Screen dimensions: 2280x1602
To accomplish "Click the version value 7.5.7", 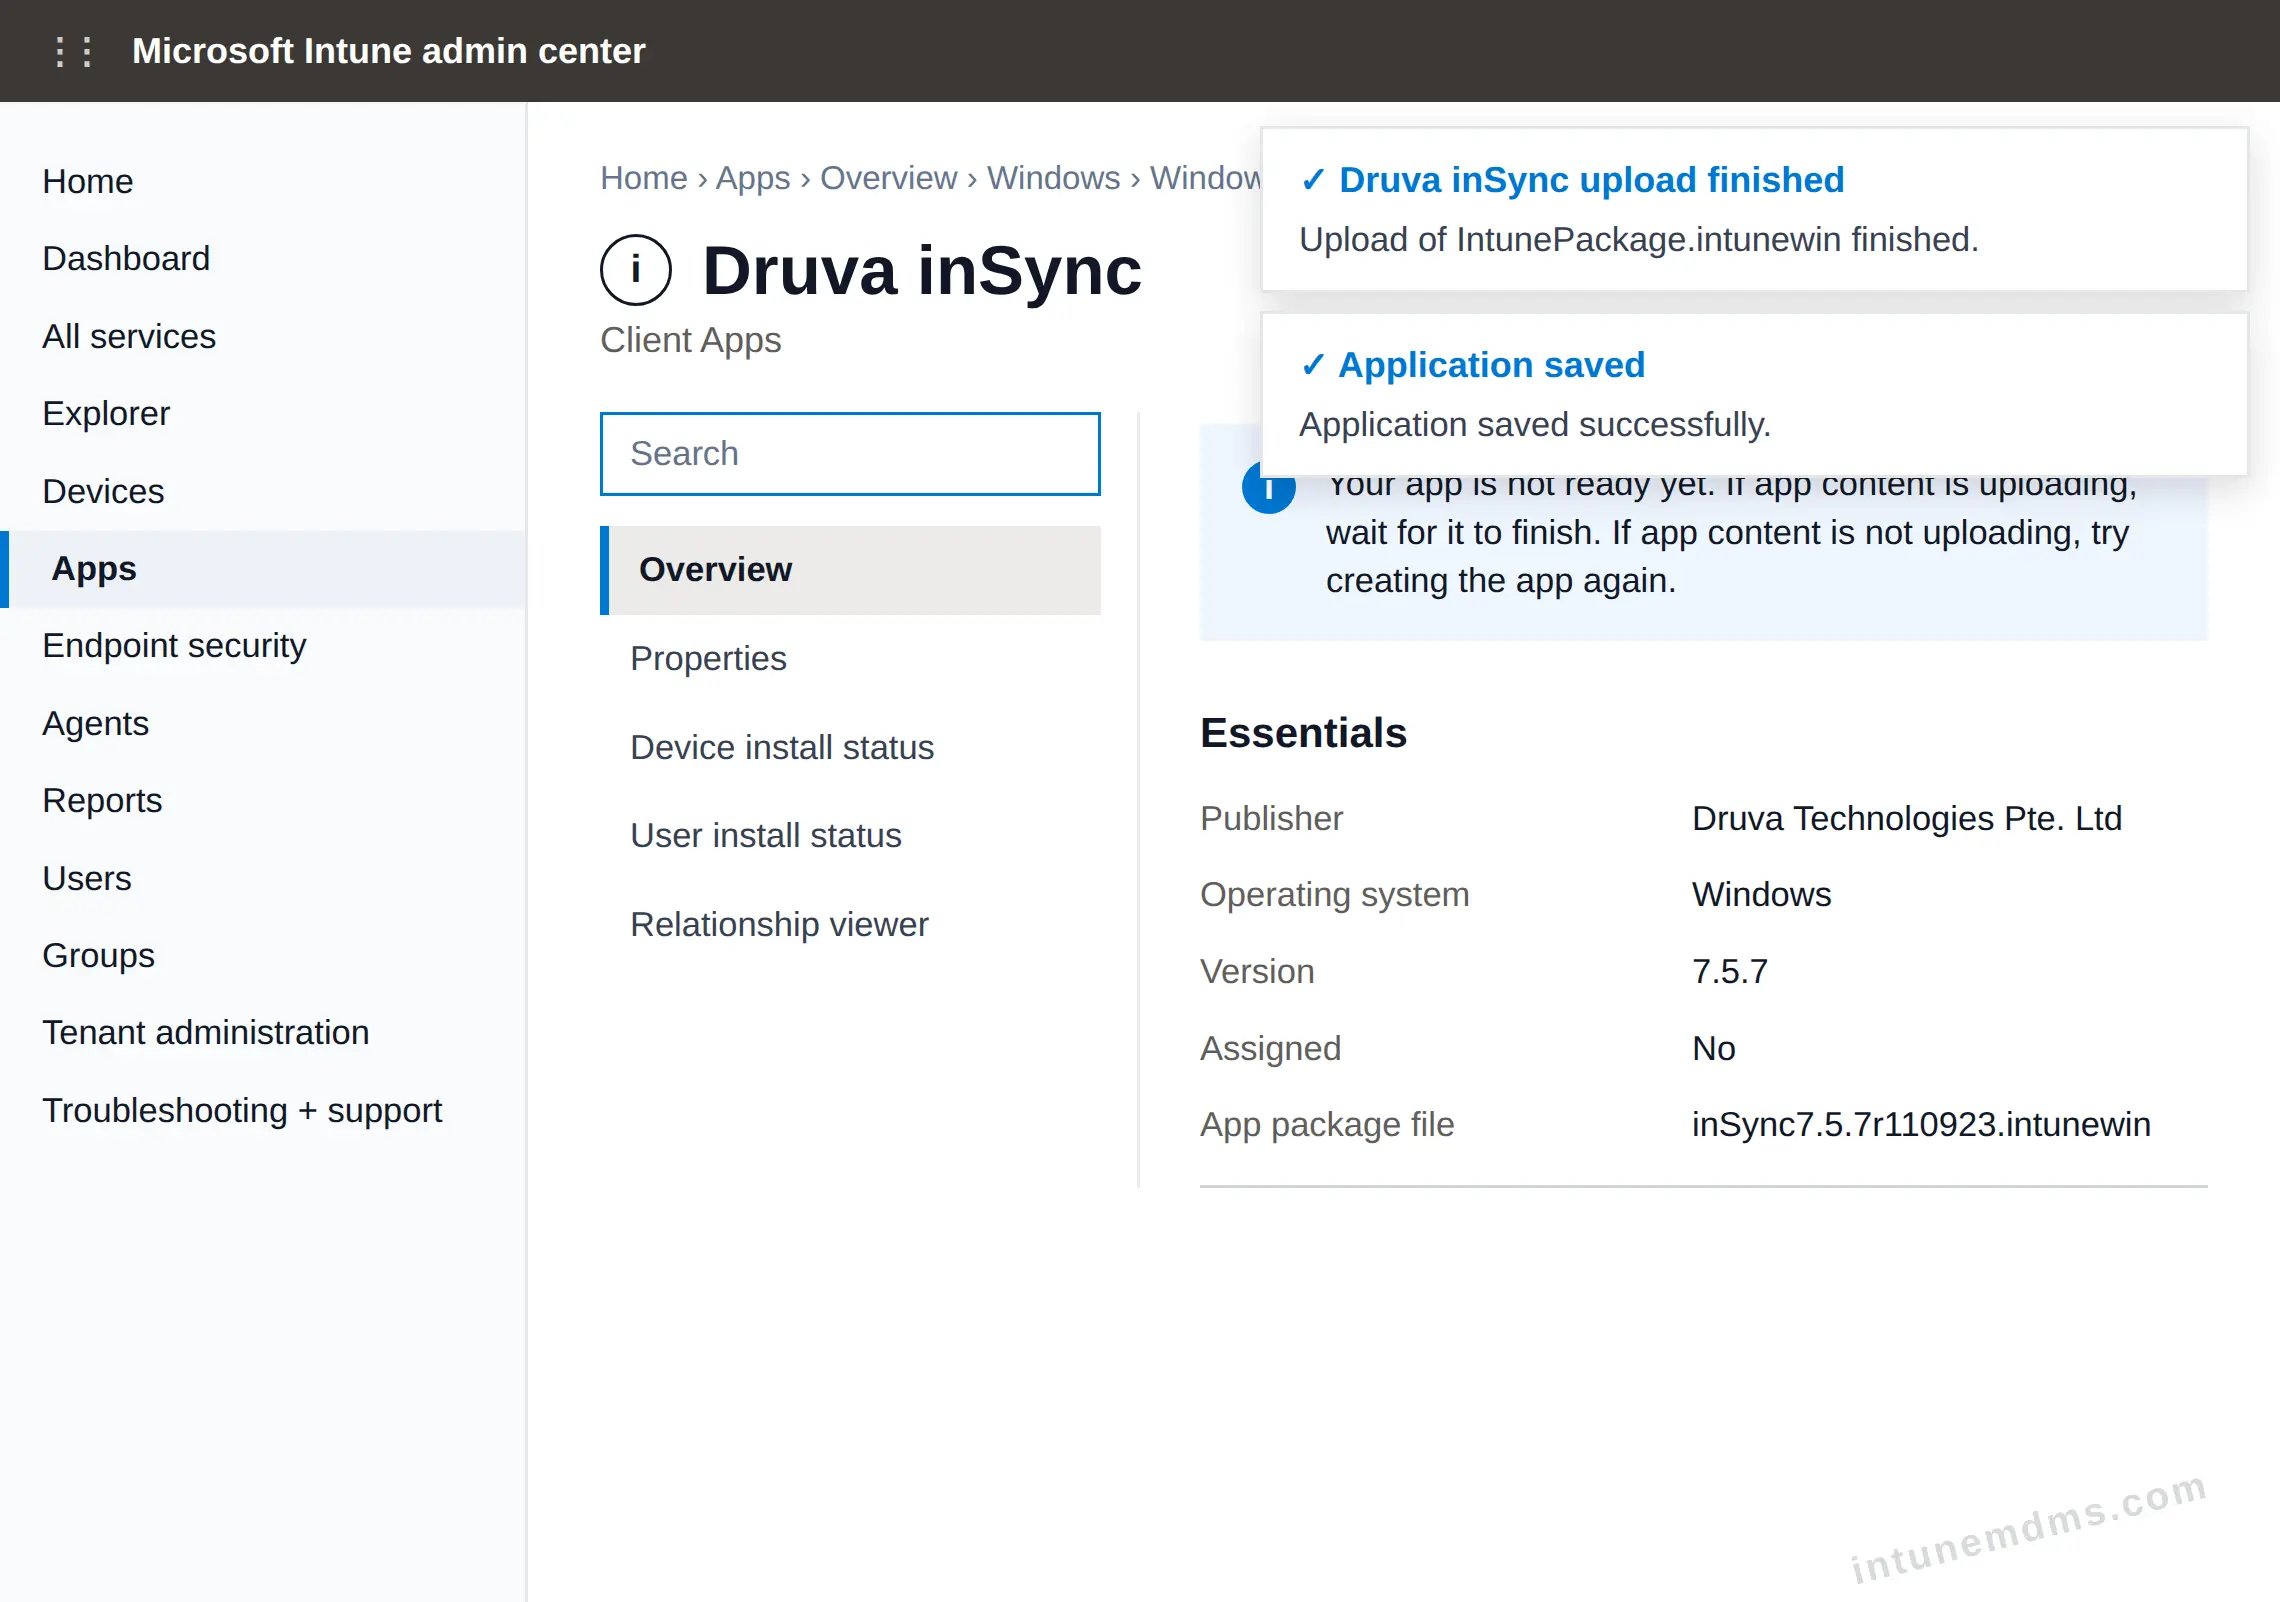I will 1730,971.
